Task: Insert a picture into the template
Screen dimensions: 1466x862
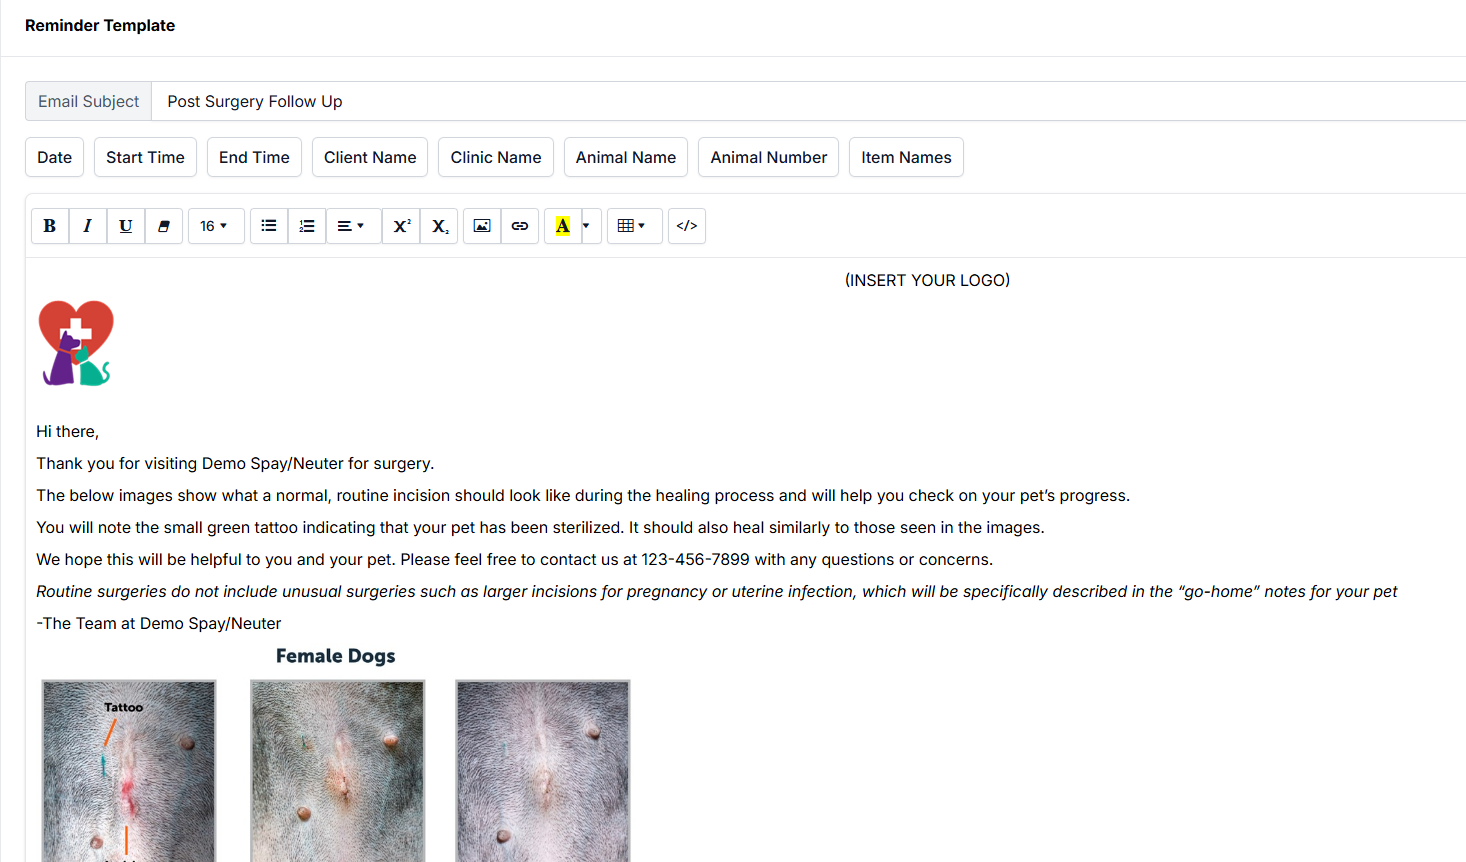Action: point(482,226)
